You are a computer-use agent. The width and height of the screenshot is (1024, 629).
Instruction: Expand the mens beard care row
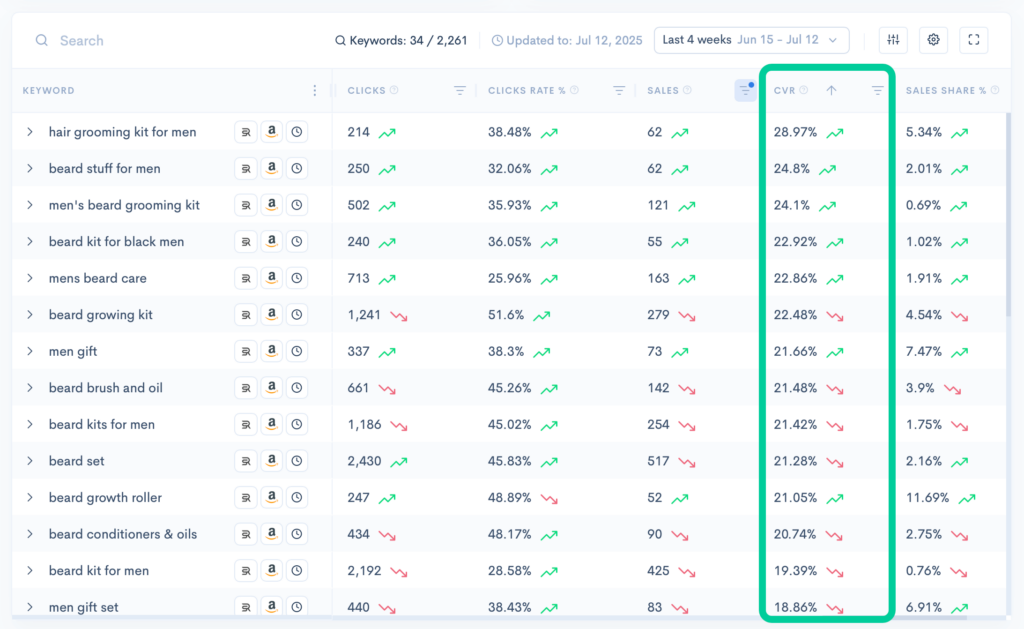pos(30,278)
